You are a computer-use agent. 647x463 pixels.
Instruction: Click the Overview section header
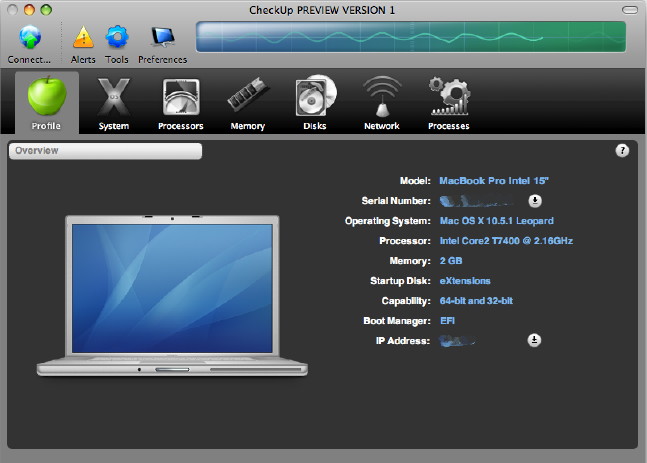coord(105,151)
